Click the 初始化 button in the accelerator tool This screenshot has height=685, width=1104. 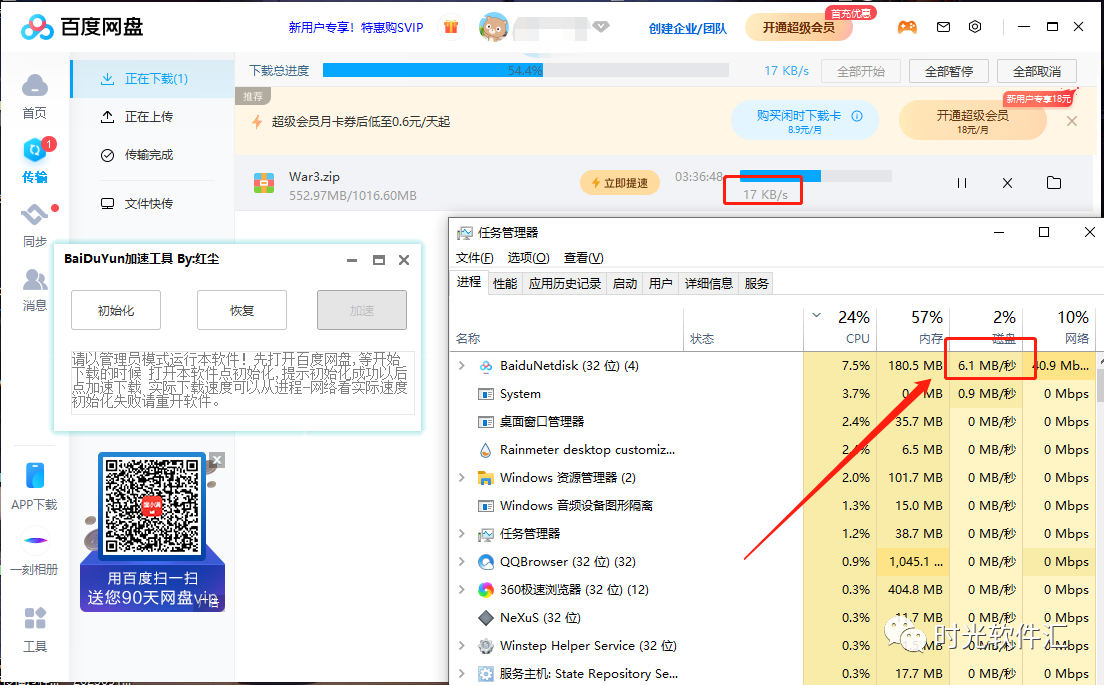click(x=116, y=310)
